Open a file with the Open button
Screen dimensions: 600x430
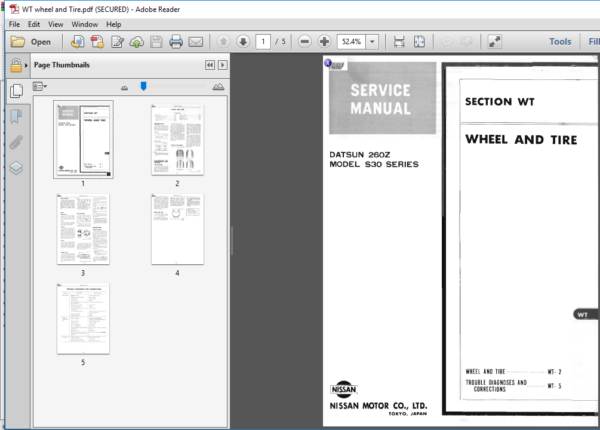tap(31, 42)
